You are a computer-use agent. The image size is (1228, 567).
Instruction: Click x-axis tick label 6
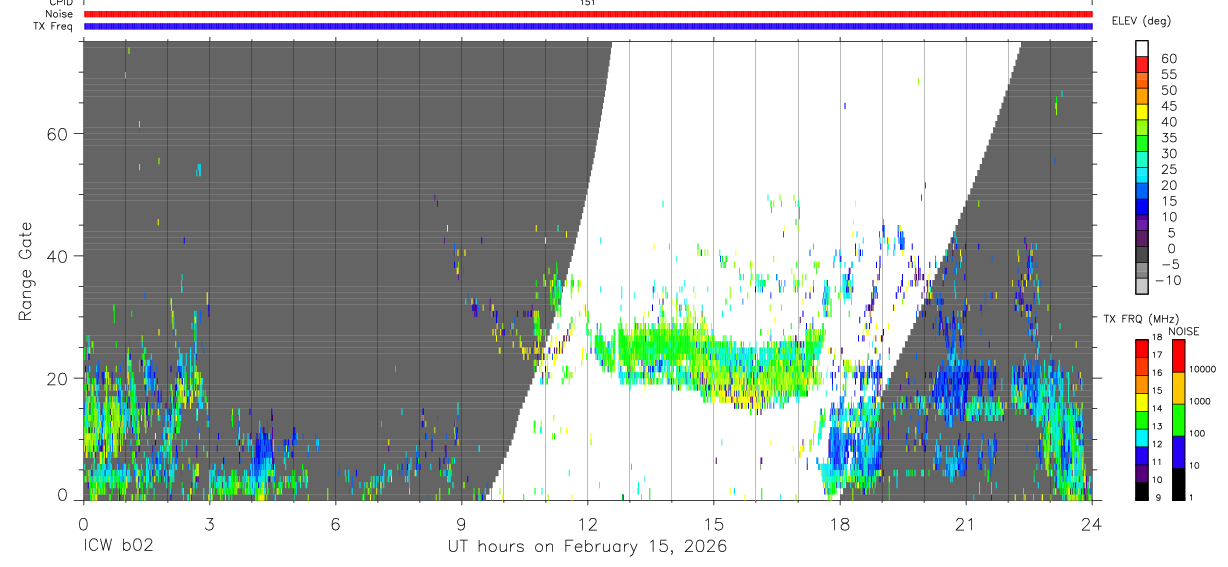pos(335,524)
